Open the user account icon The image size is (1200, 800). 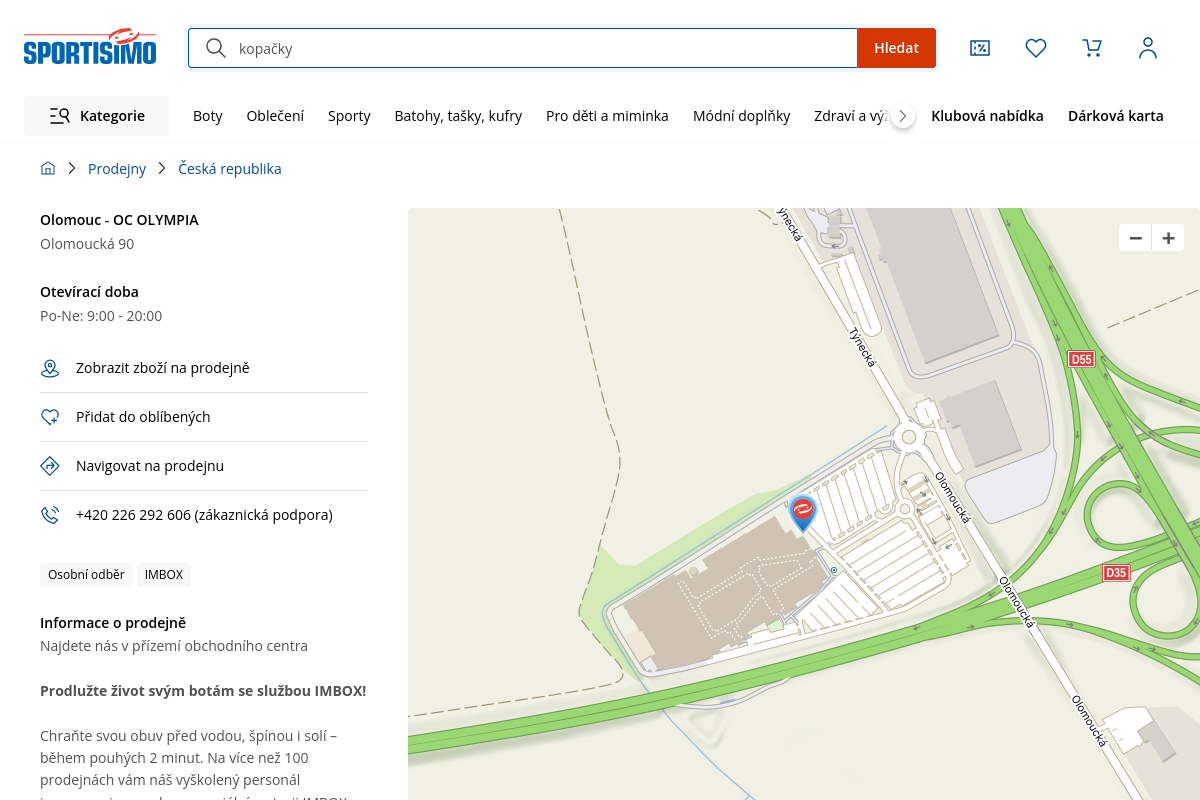[1148, 48]
